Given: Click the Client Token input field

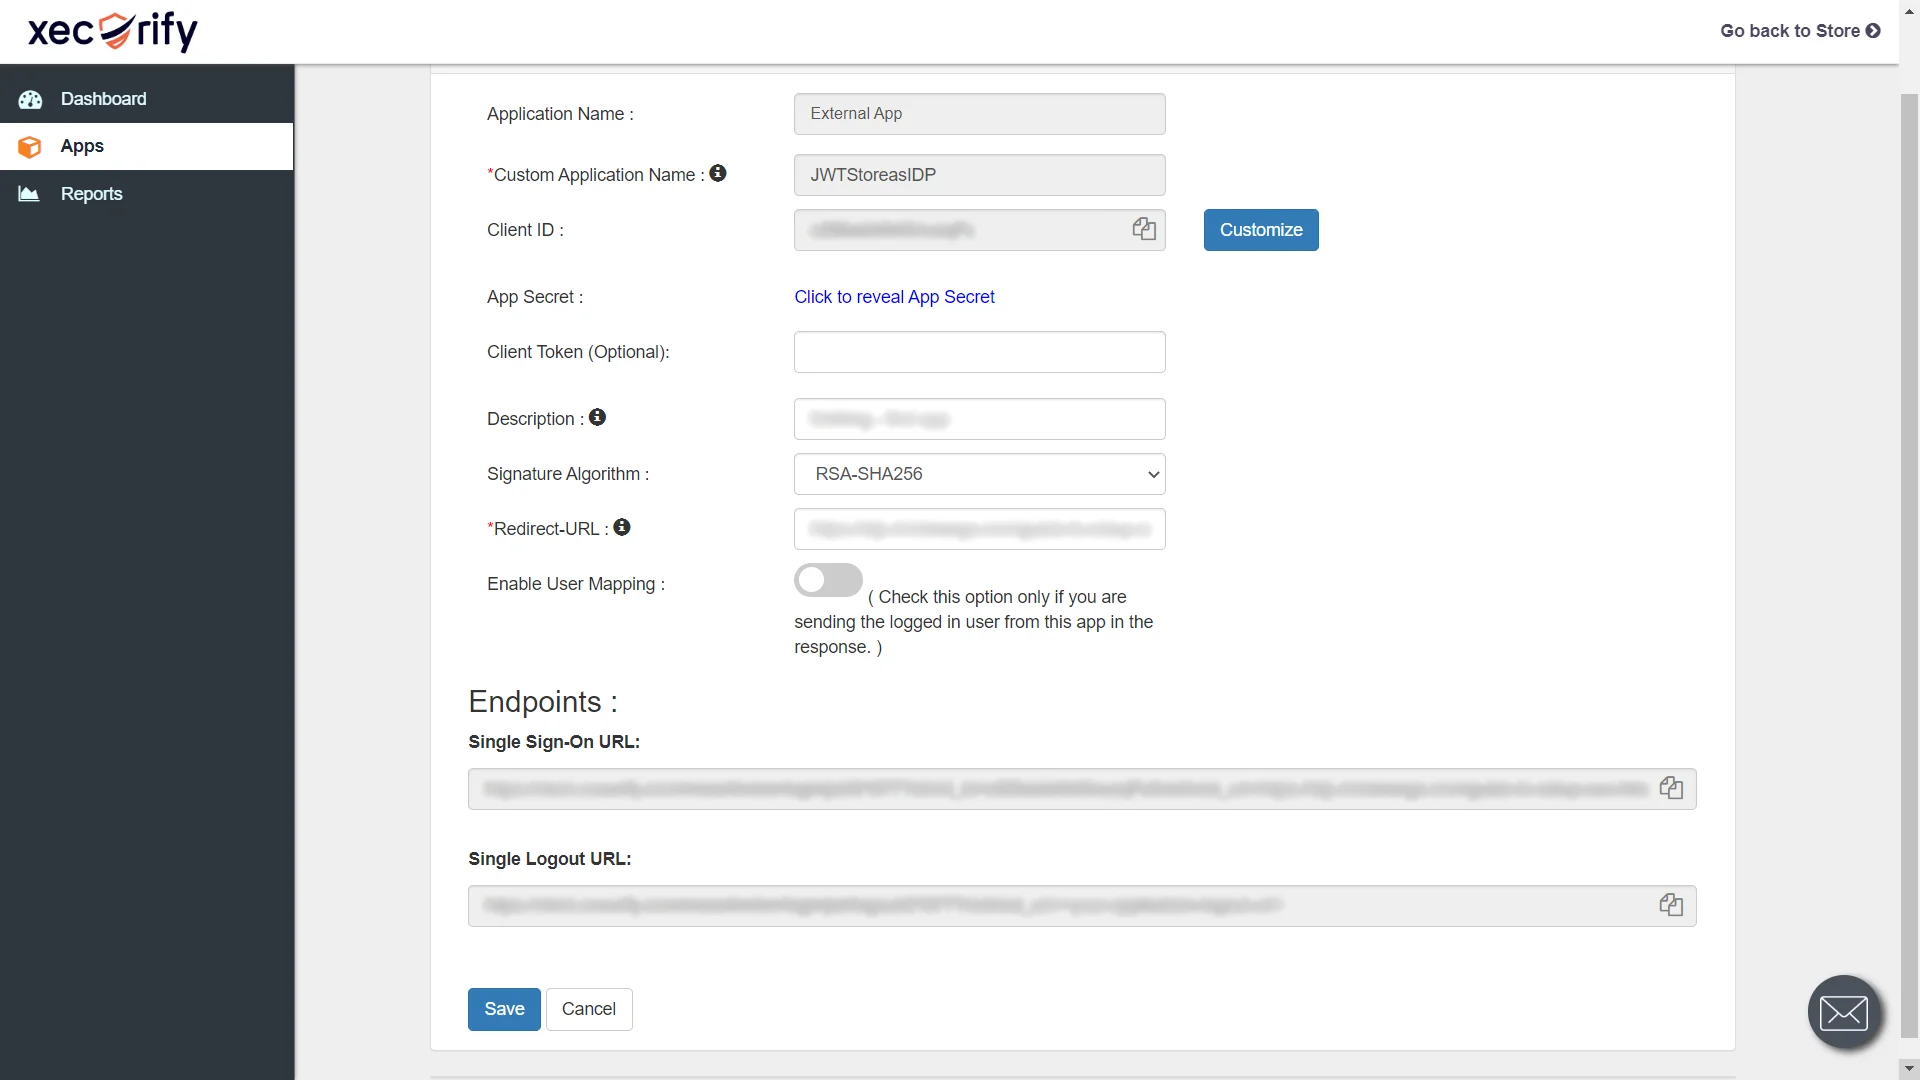Looking at the screenshot, I should coord(980,352).
